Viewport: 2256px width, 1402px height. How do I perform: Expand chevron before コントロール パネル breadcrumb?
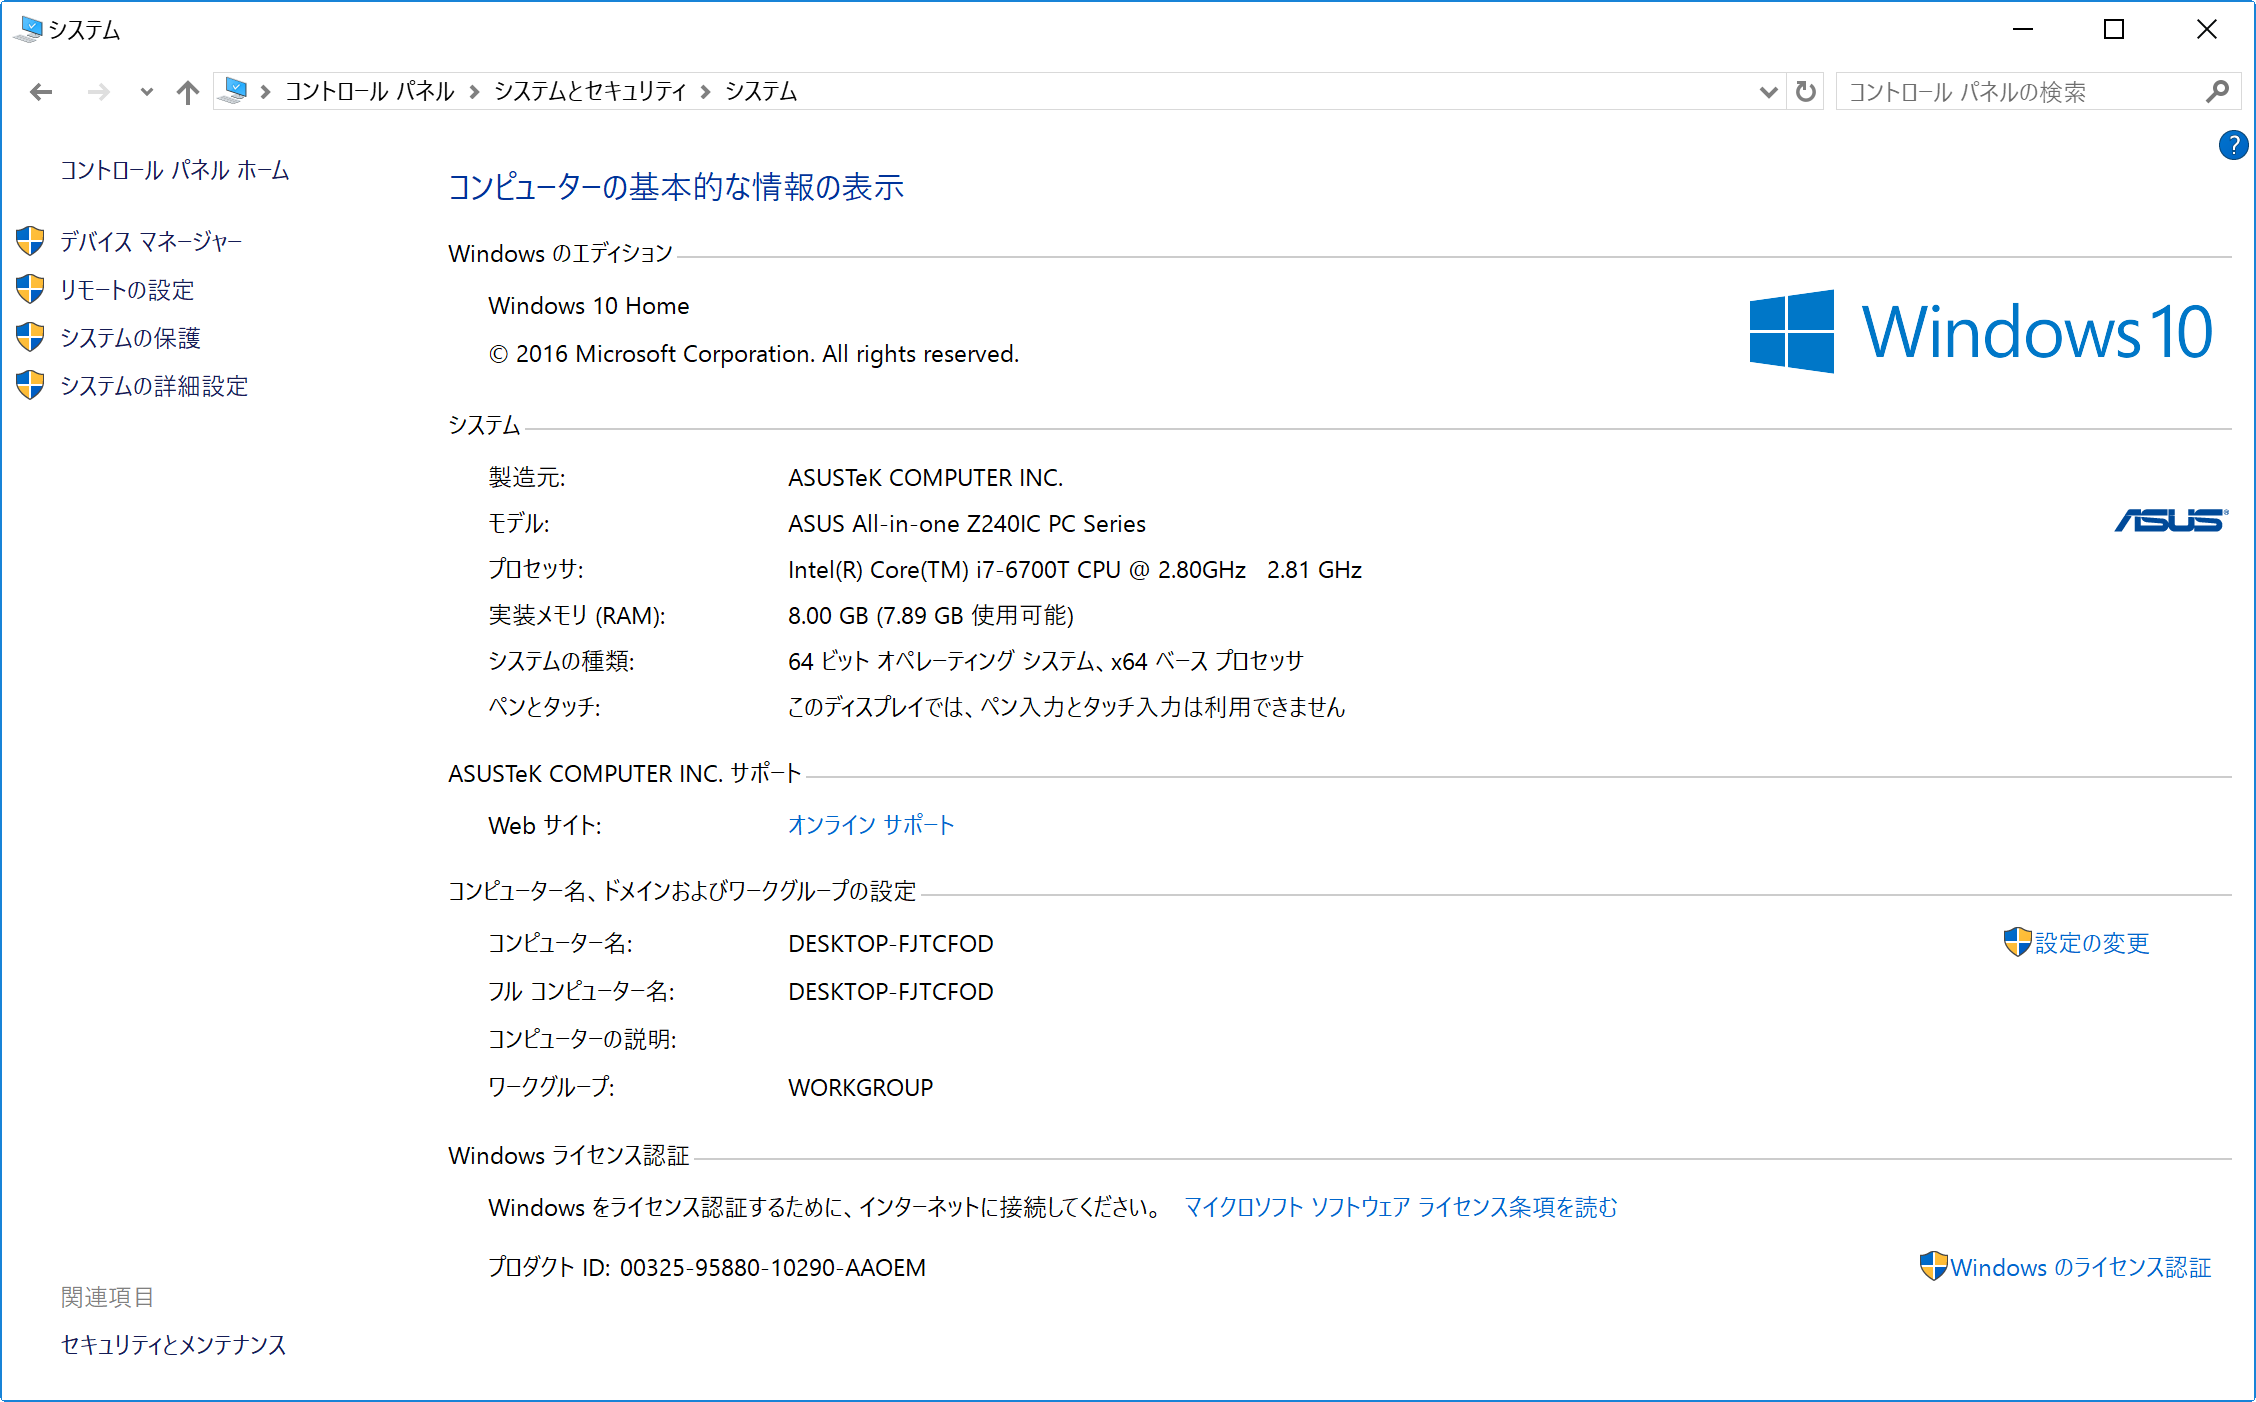click(266, 92)
